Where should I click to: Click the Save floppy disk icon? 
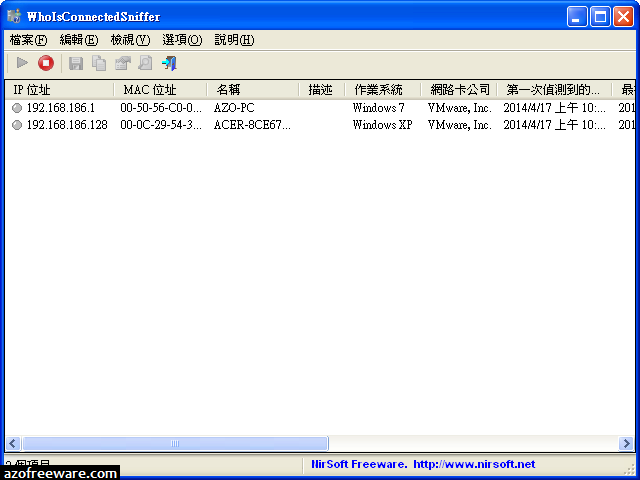(x=76, y=63)
